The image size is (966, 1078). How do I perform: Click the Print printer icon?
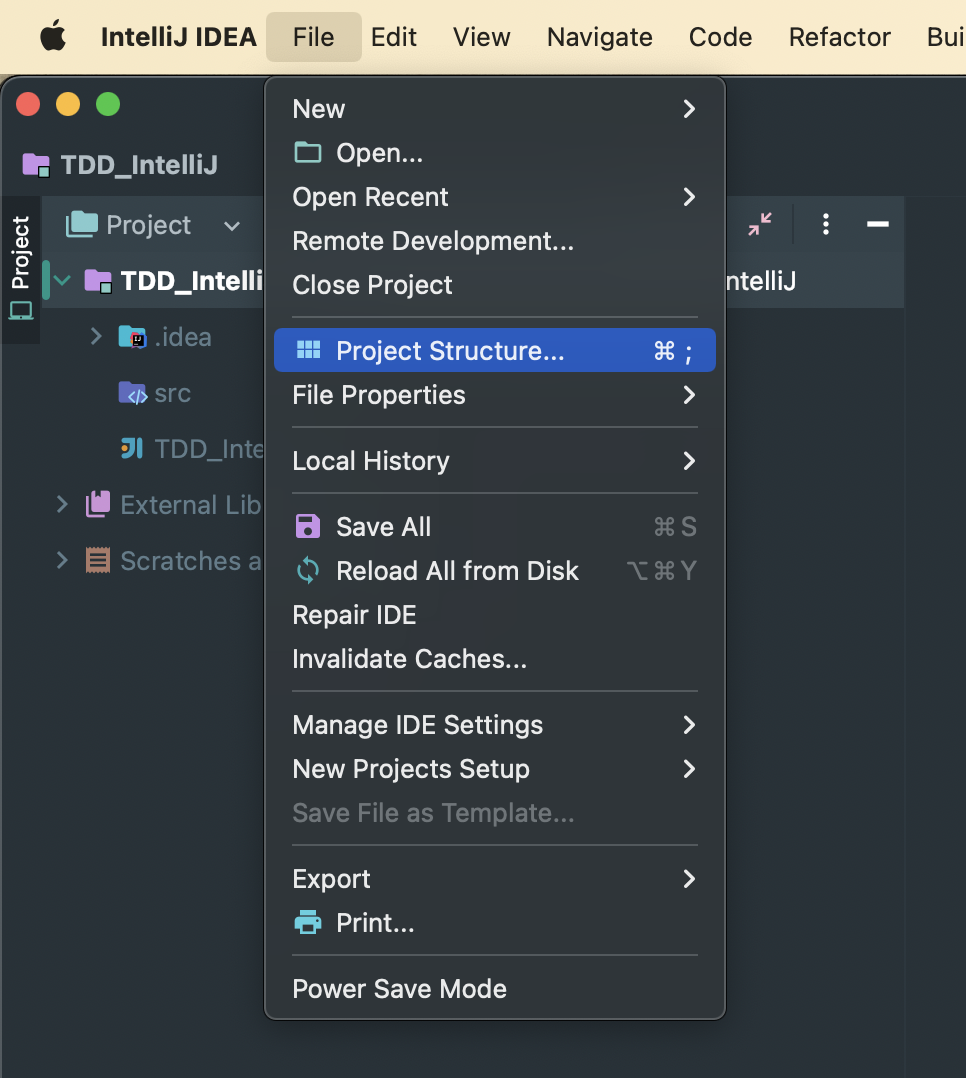click(308, 923)
